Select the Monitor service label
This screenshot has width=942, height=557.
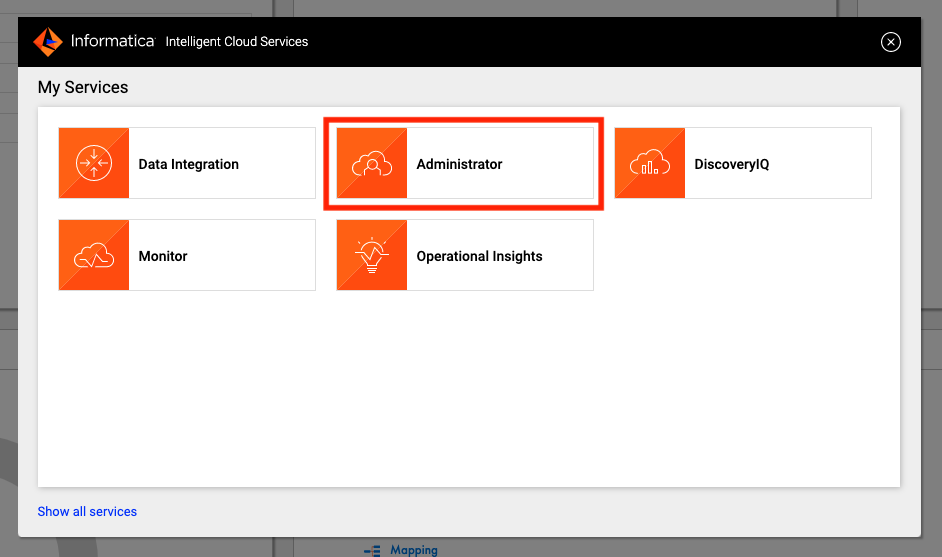163,256
